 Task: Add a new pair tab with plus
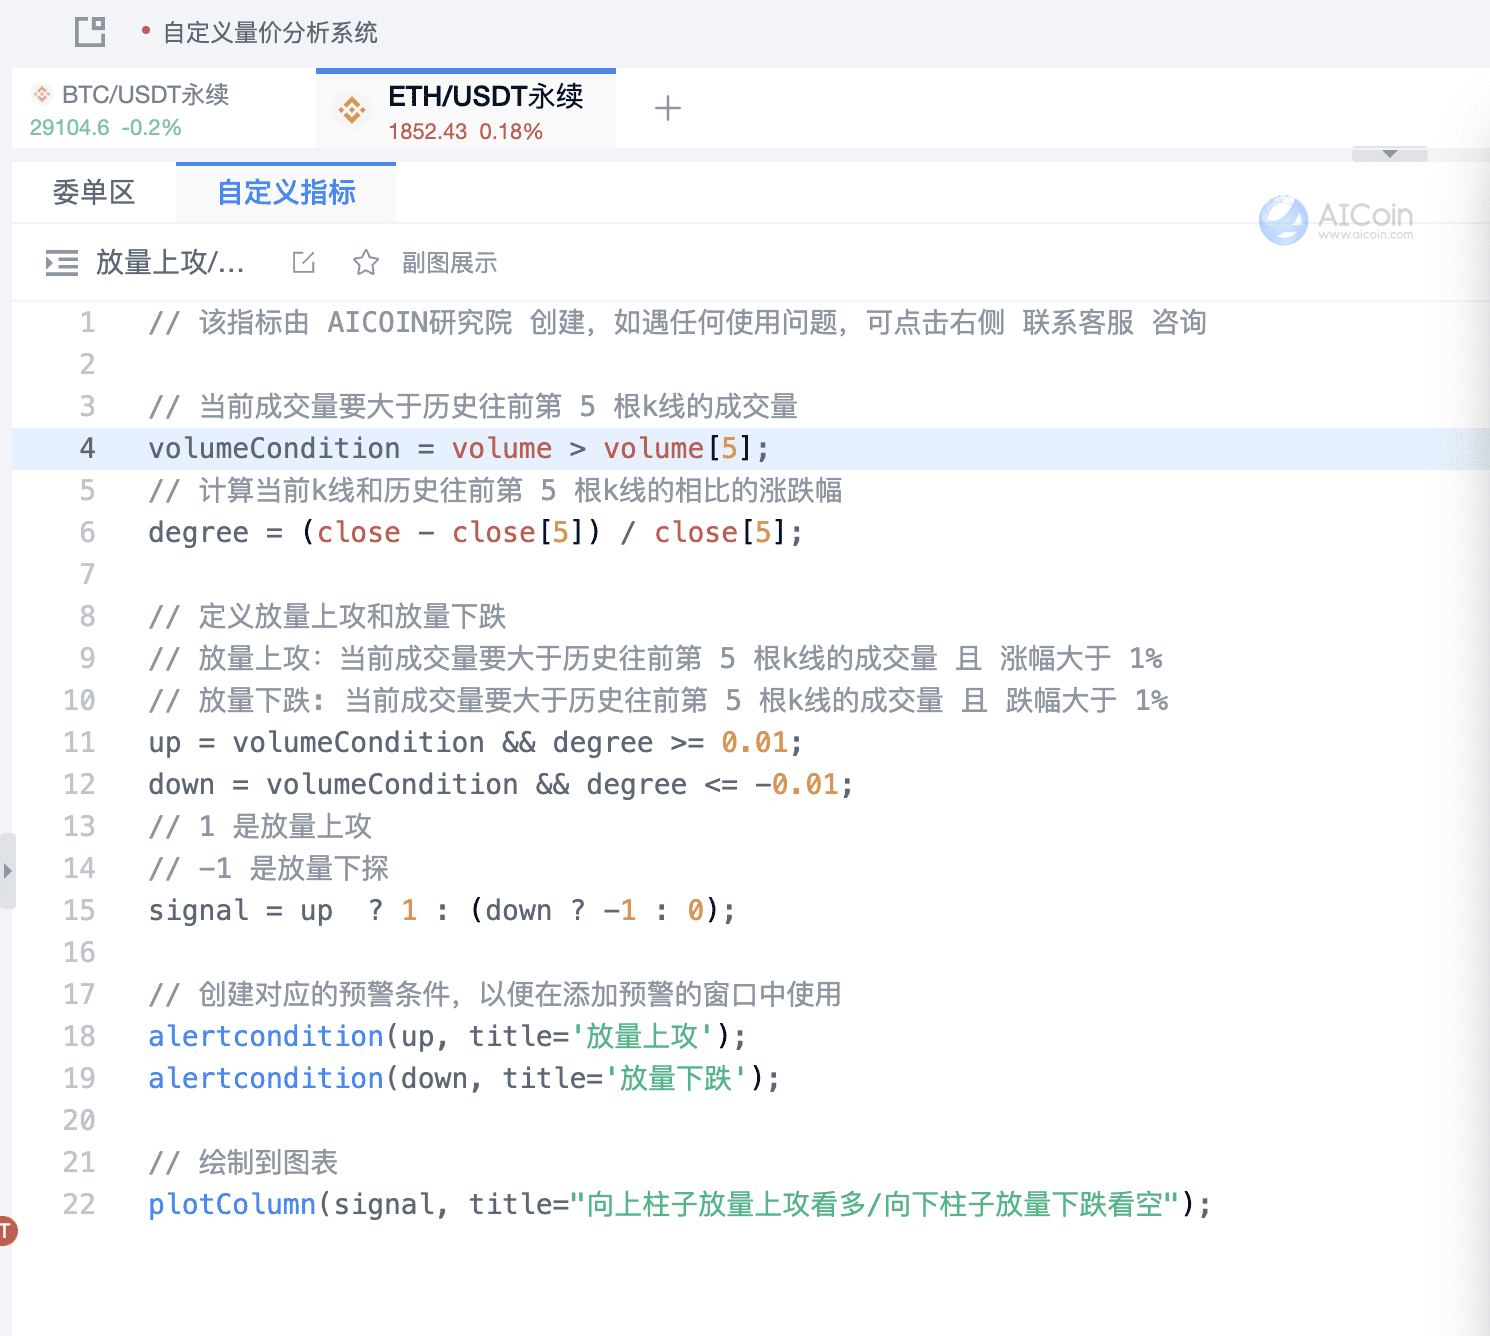pos(668,108)
